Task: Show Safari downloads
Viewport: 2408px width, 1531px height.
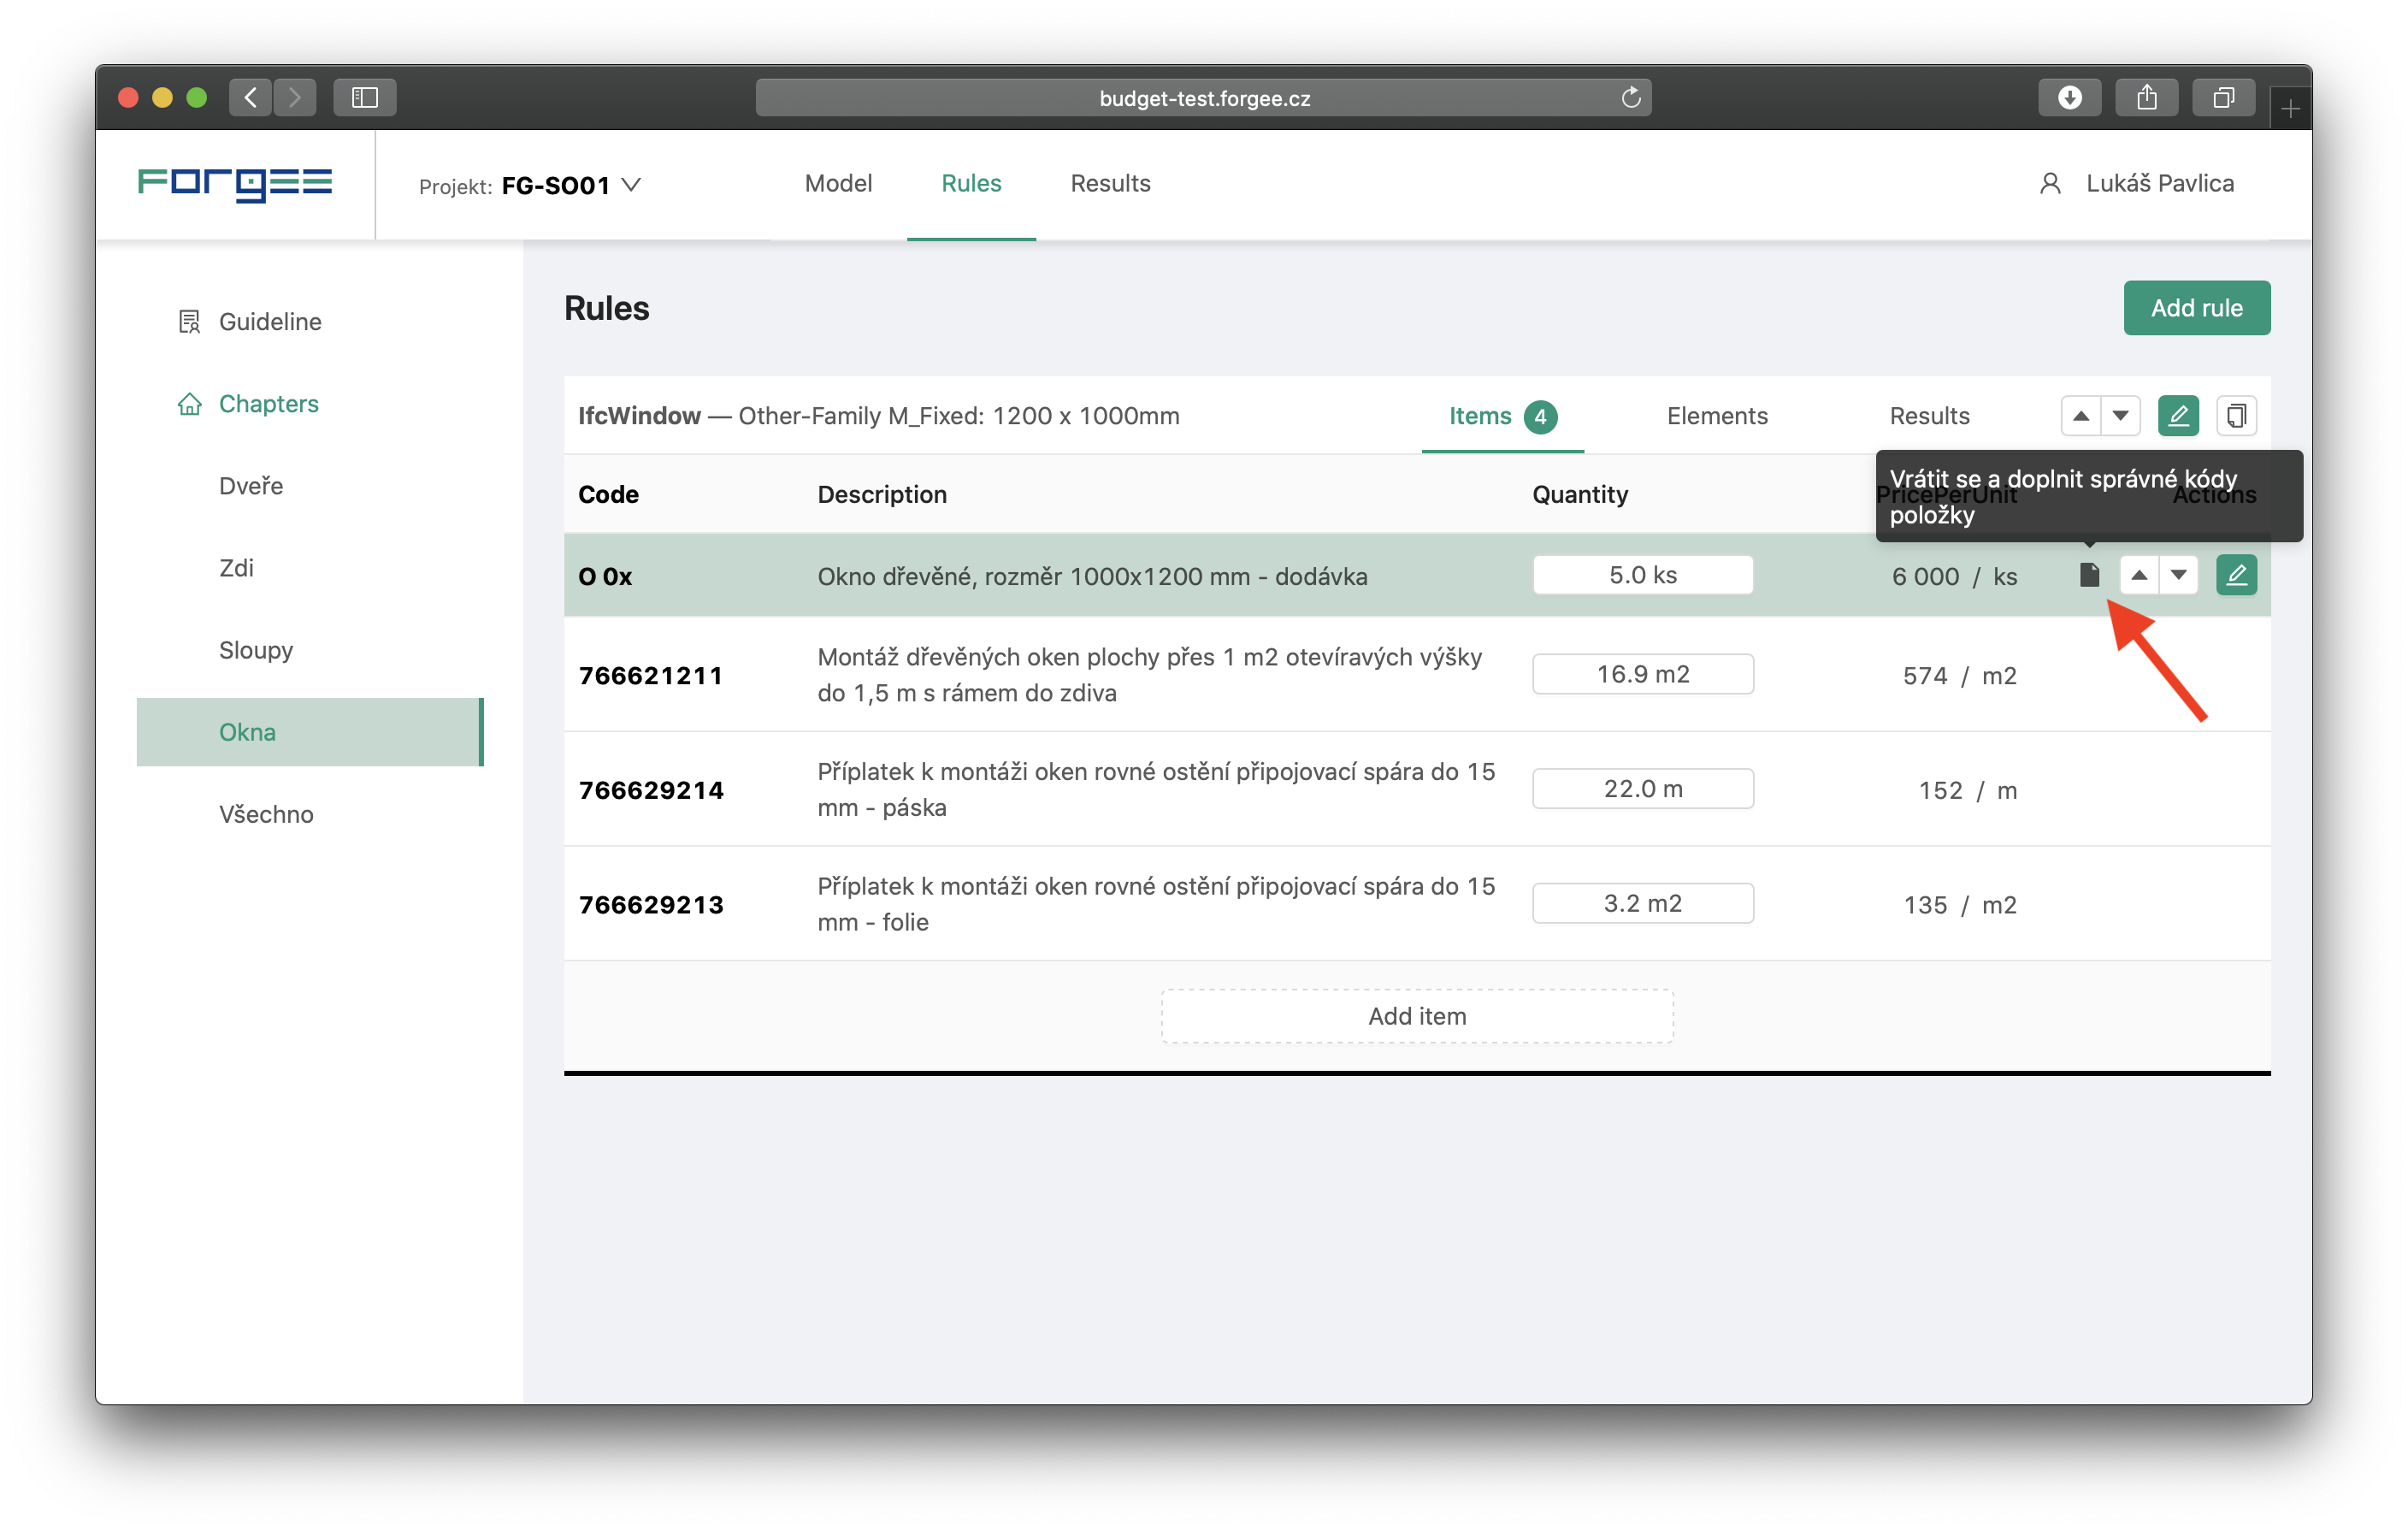Action: tap(2069, 98)
